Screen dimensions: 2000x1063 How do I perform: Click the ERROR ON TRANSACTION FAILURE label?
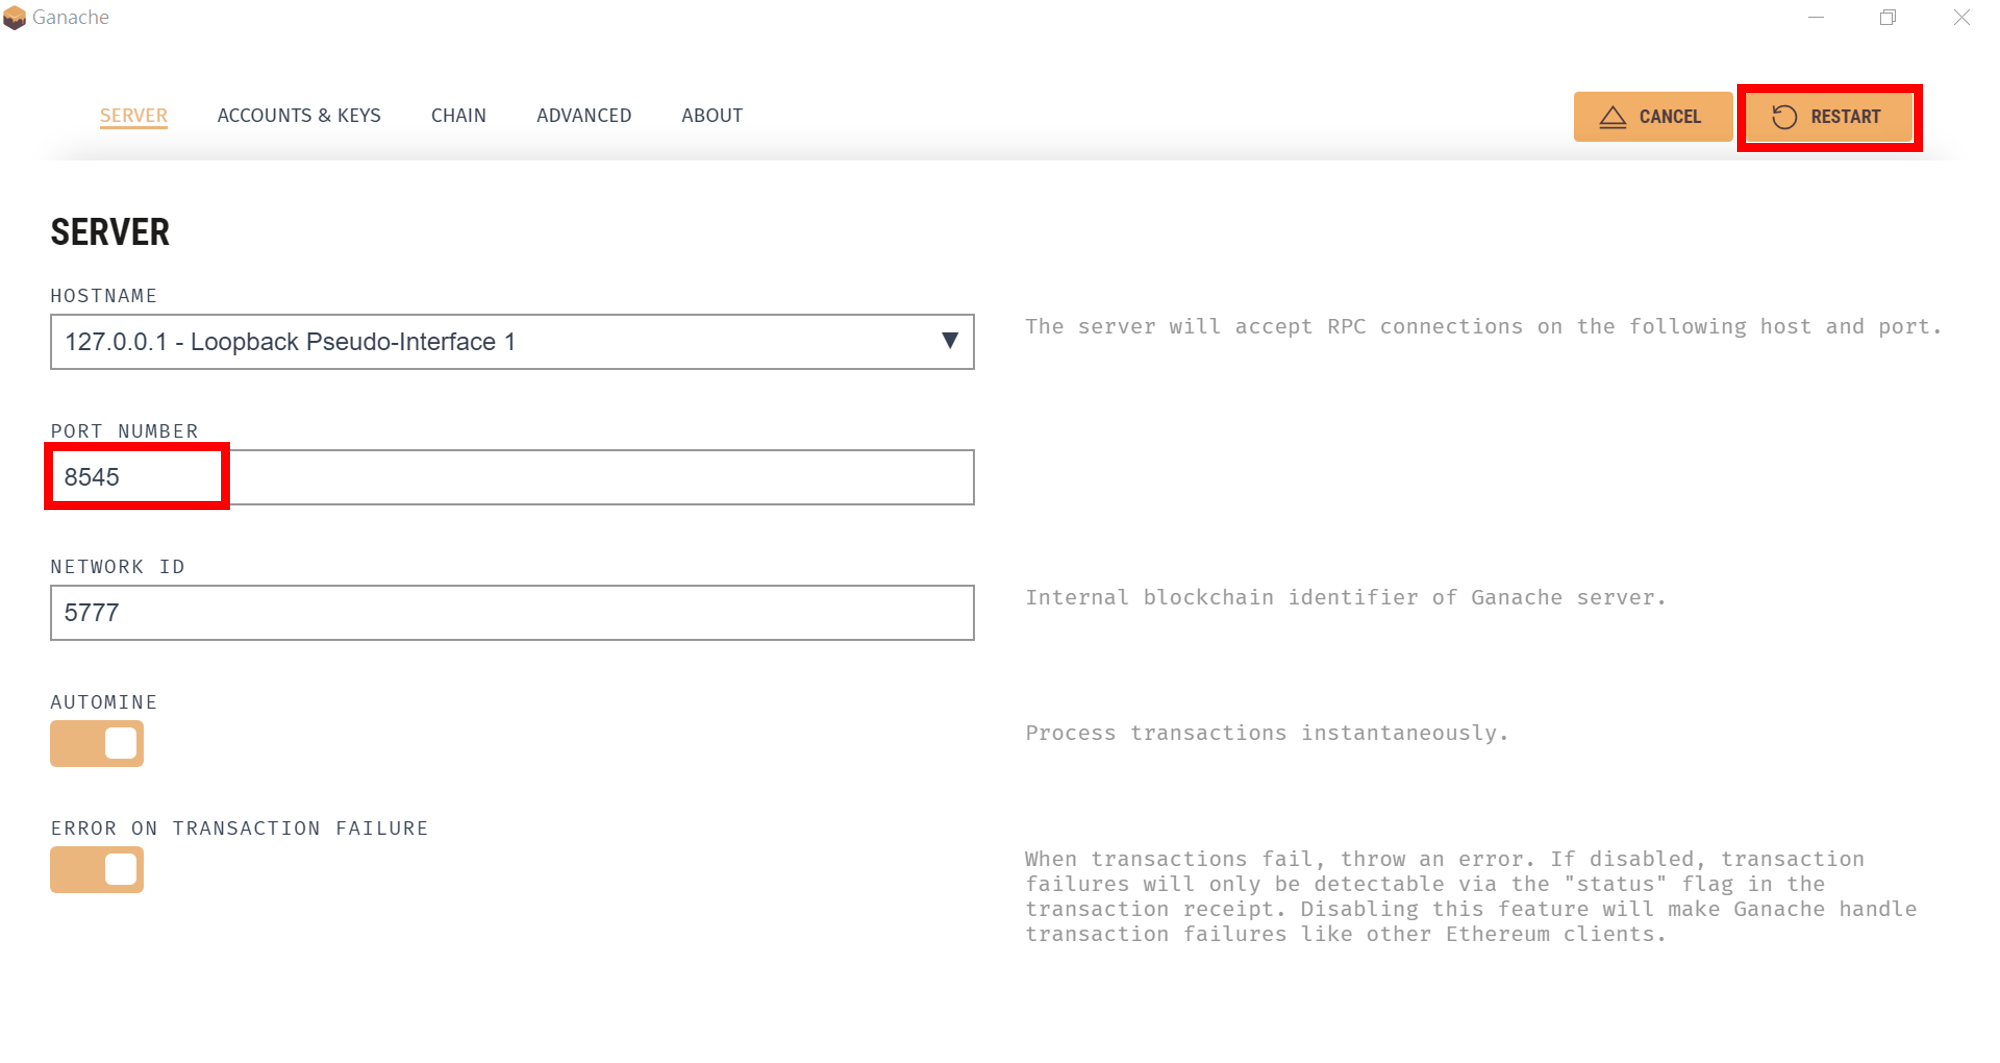coord(239,828)
